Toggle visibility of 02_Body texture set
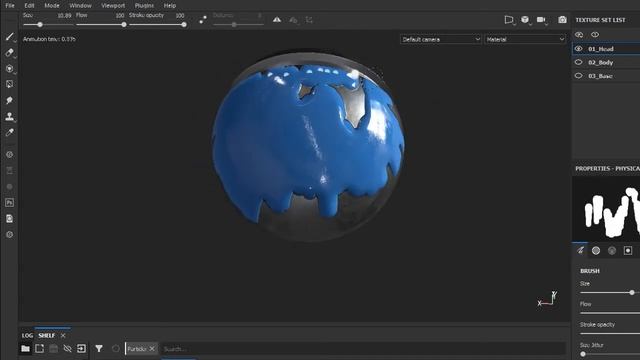 (x=578, y=62)
